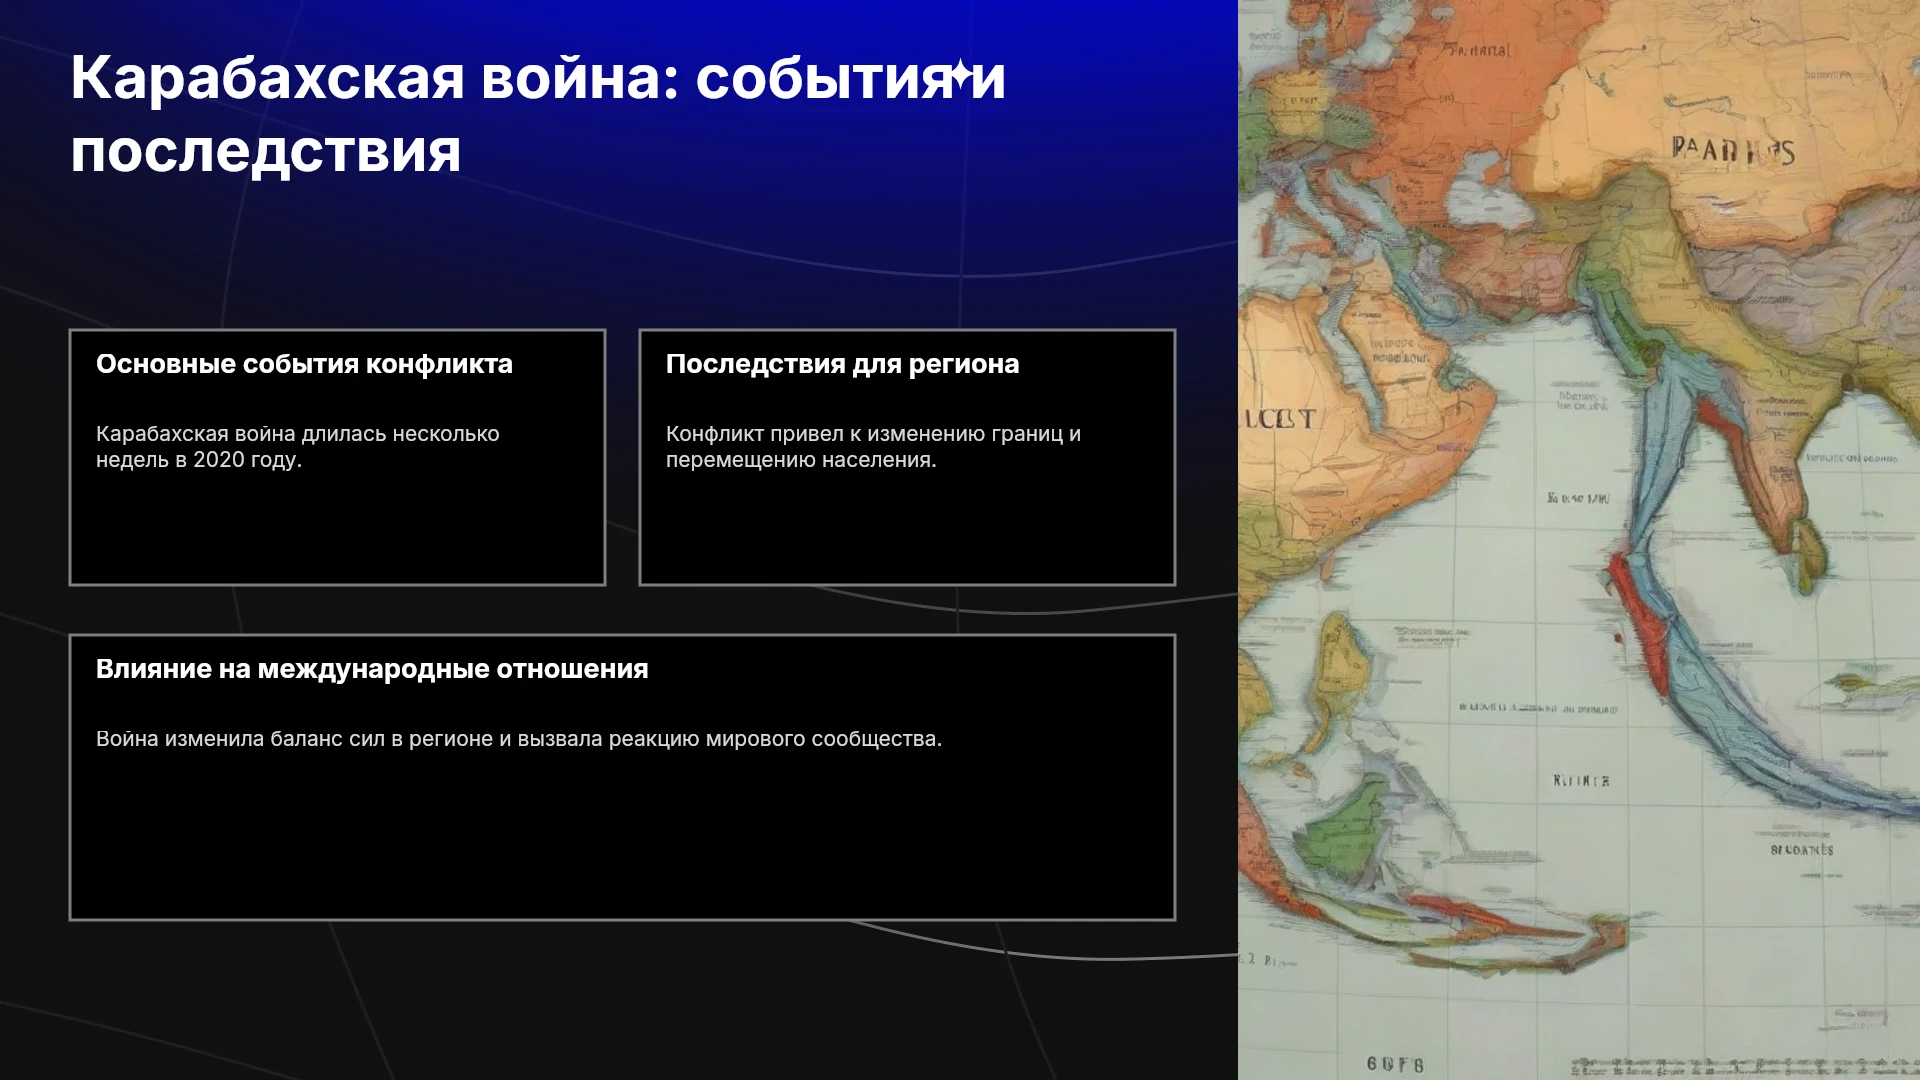Select the map image on the right

point(1579,540)
